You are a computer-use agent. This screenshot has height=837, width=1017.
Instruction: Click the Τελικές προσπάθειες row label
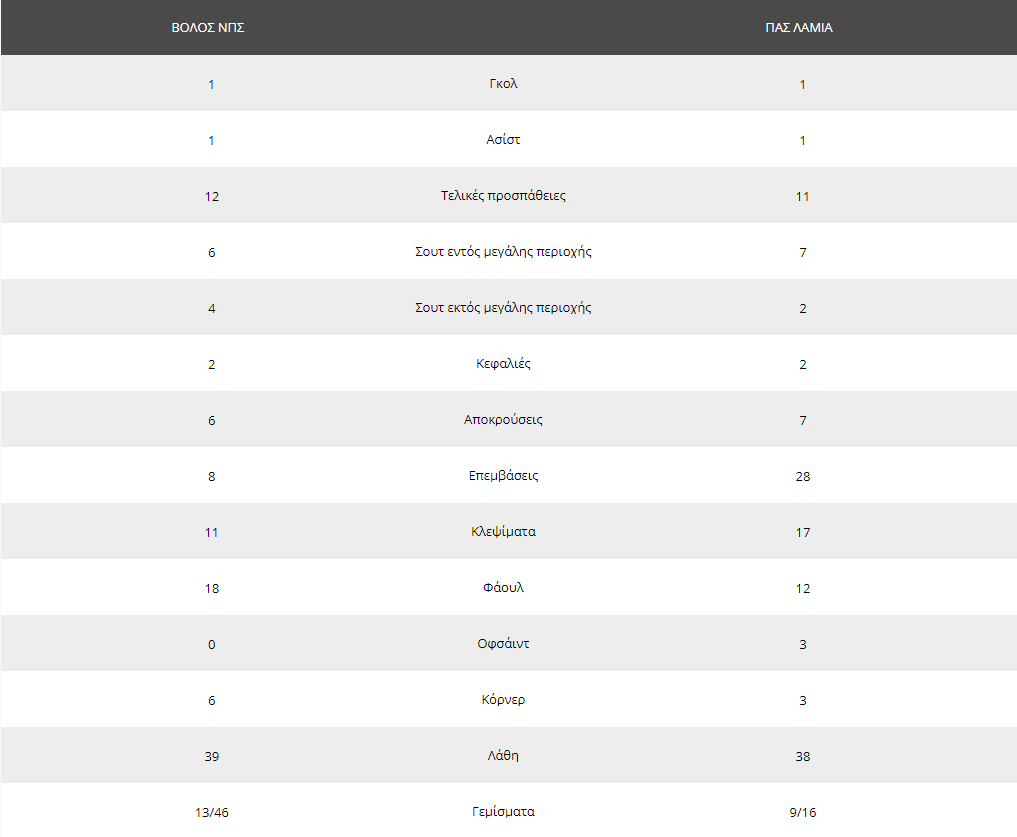(x=503, y=196)
